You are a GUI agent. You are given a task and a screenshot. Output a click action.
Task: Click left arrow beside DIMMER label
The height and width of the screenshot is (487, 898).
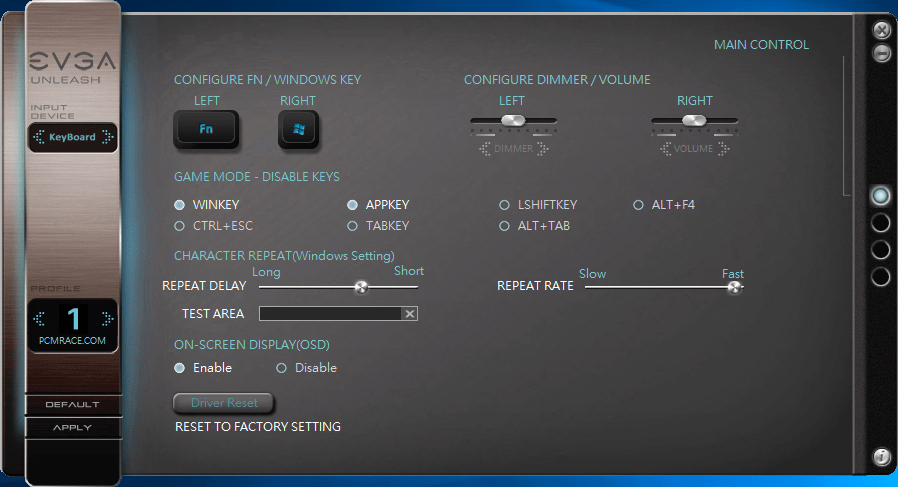[x=485, y=149]
